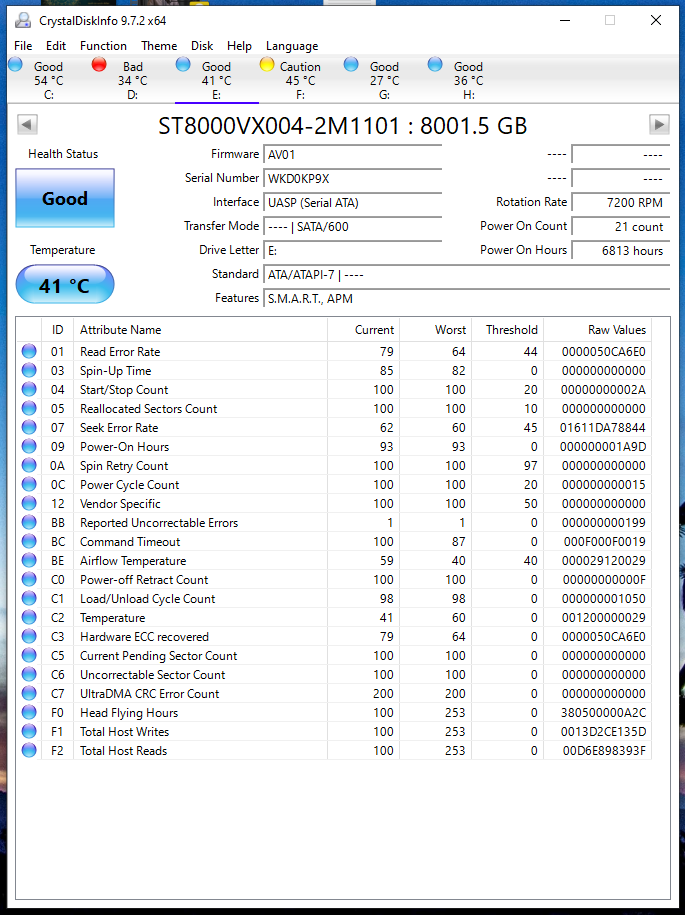The height and width of the screenshot is (915, 685).
Task: Click the ID column header
Action: tap(57, 330)
